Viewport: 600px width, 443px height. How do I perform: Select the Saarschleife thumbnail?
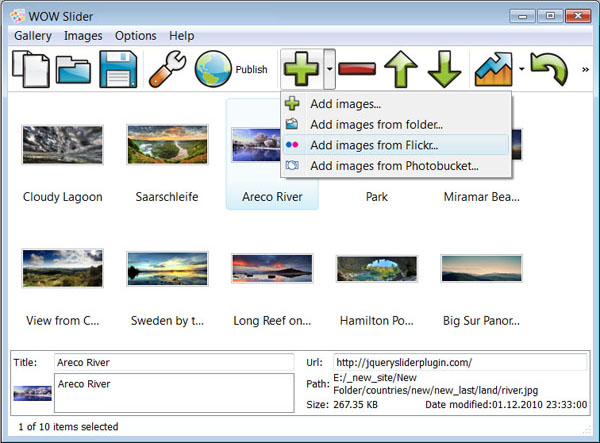click(167, 145)
